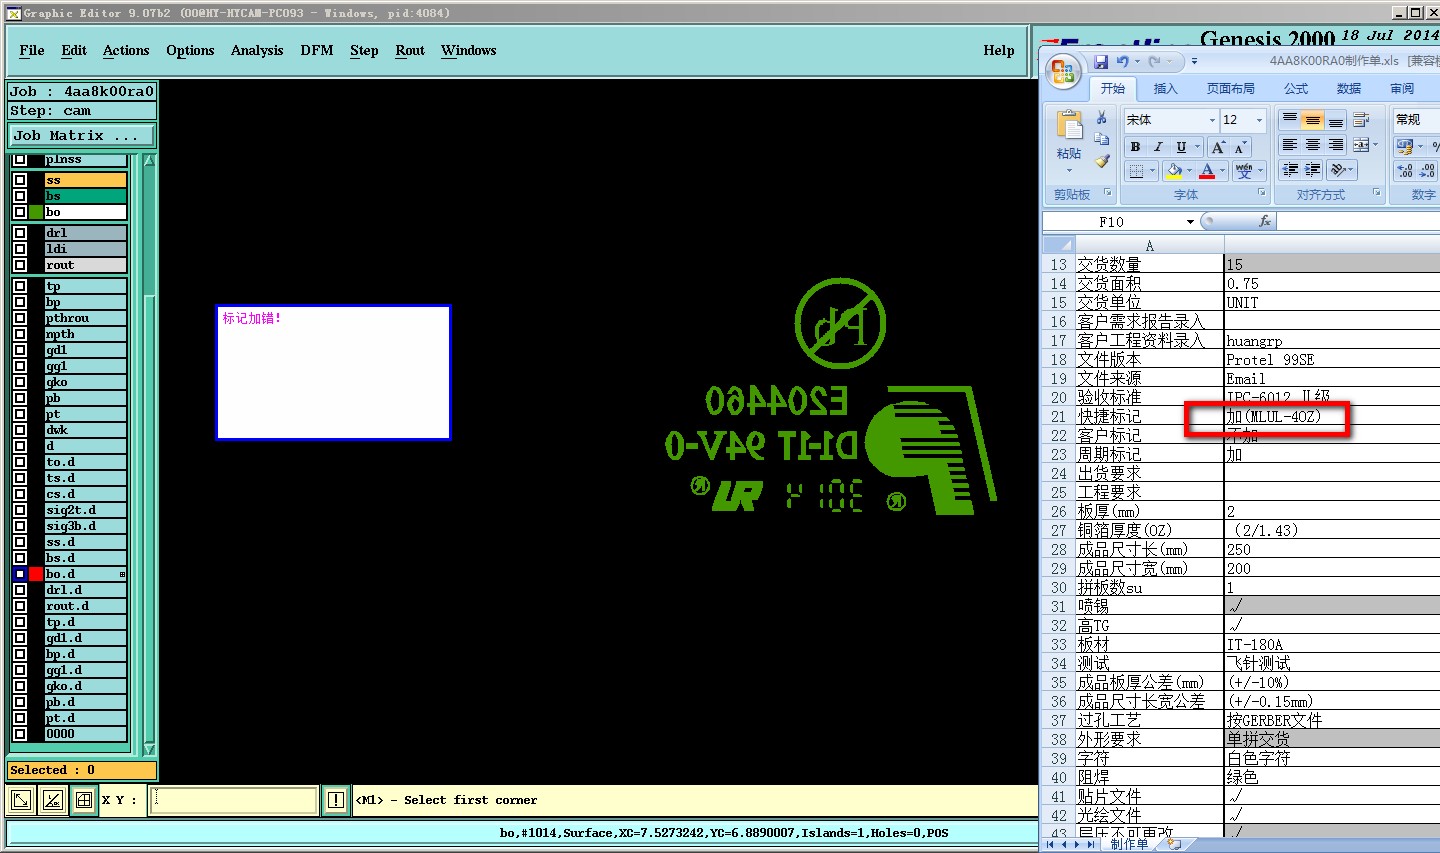Image resolution: width=1440 pixels, height=853 pixels.
Task: Expand the clipboard group dialog launcher
Action: pyautogui.click(x=1107, y=193)
